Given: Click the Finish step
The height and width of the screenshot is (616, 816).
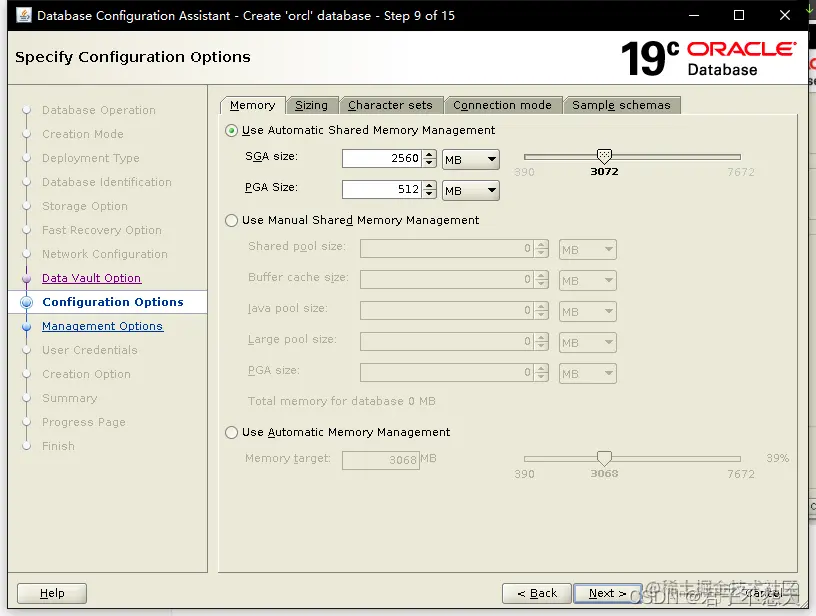Looking at the screenshot, I should tap(58, 446).
